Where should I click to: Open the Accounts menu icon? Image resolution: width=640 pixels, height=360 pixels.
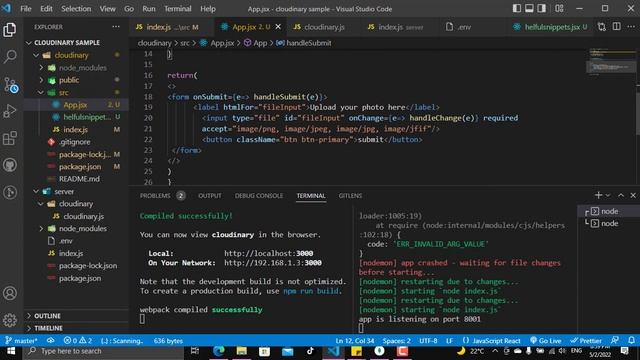point(10,293)
